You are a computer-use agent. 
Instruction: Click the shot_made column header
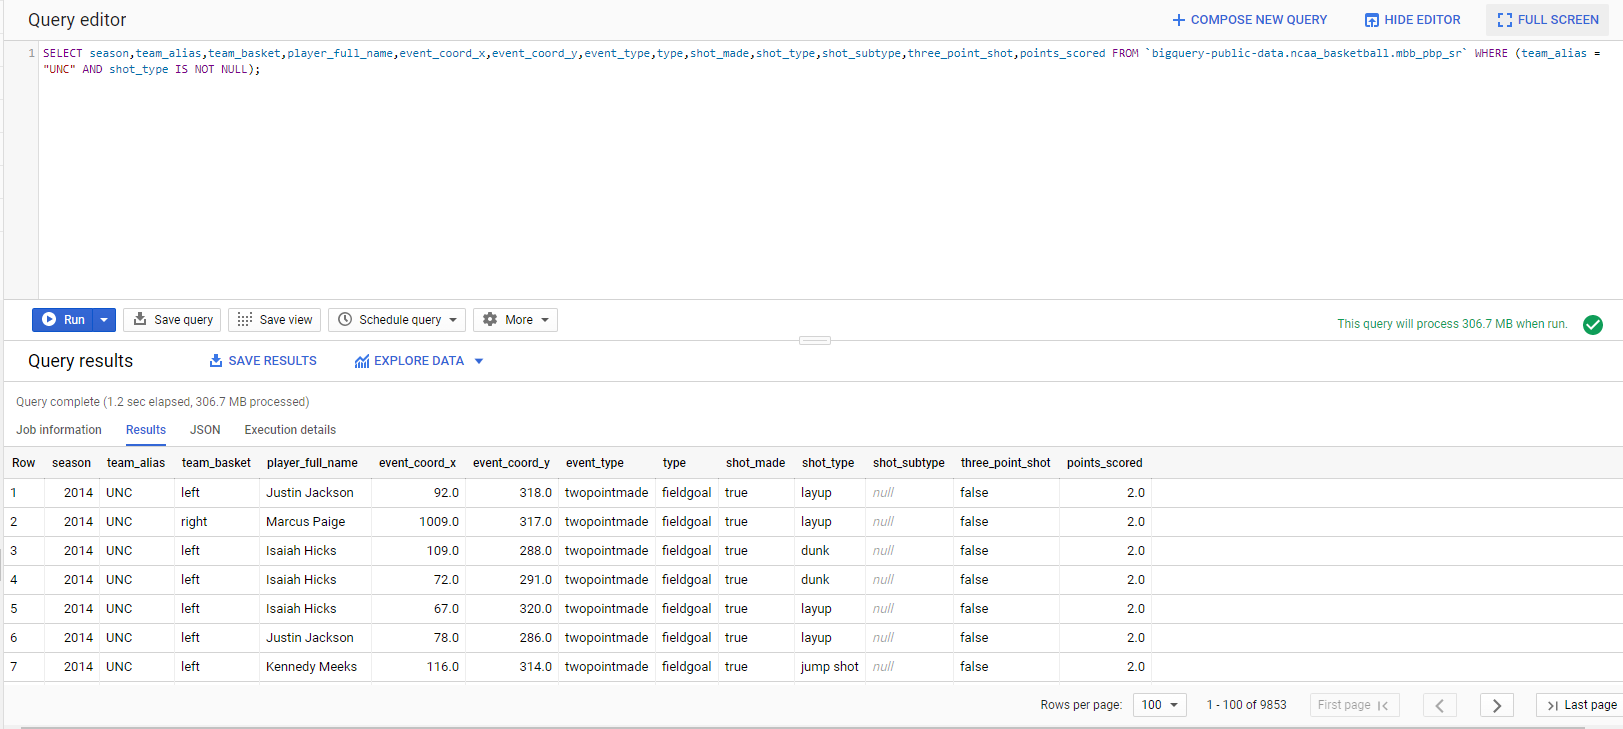tap(755, 463)
